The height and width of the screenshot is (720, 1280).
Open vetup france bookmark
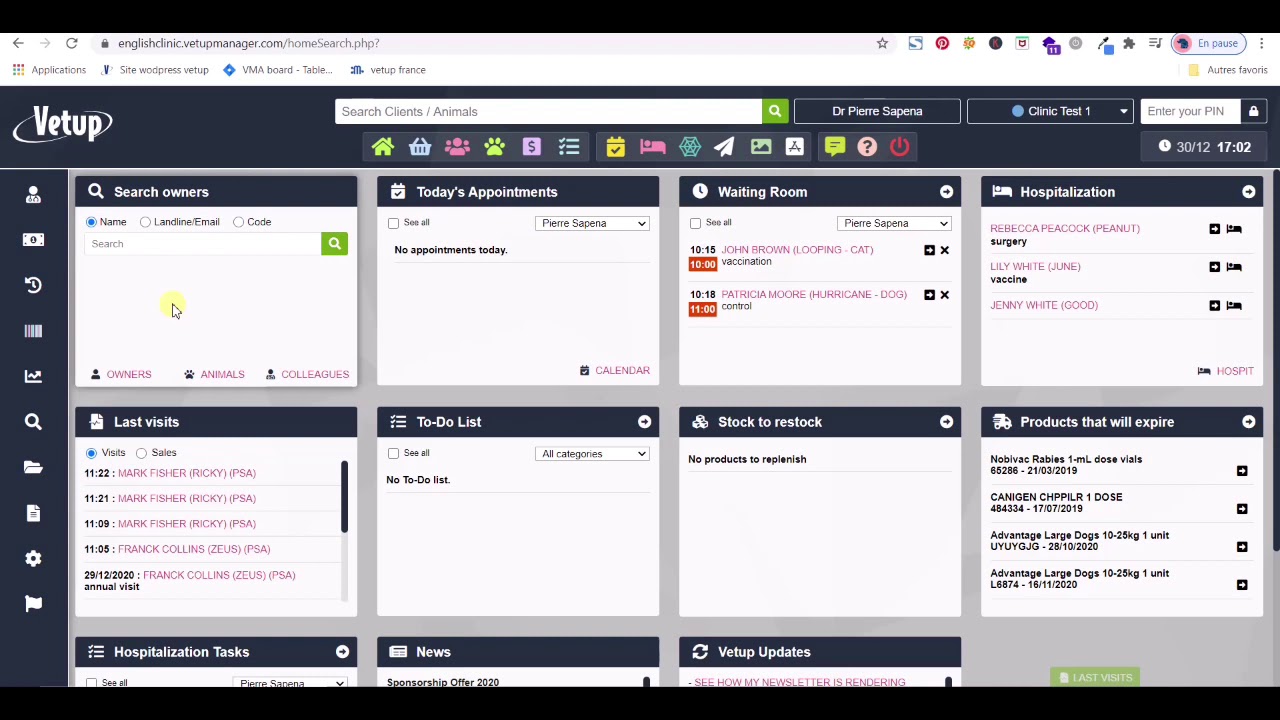point(388,70)
